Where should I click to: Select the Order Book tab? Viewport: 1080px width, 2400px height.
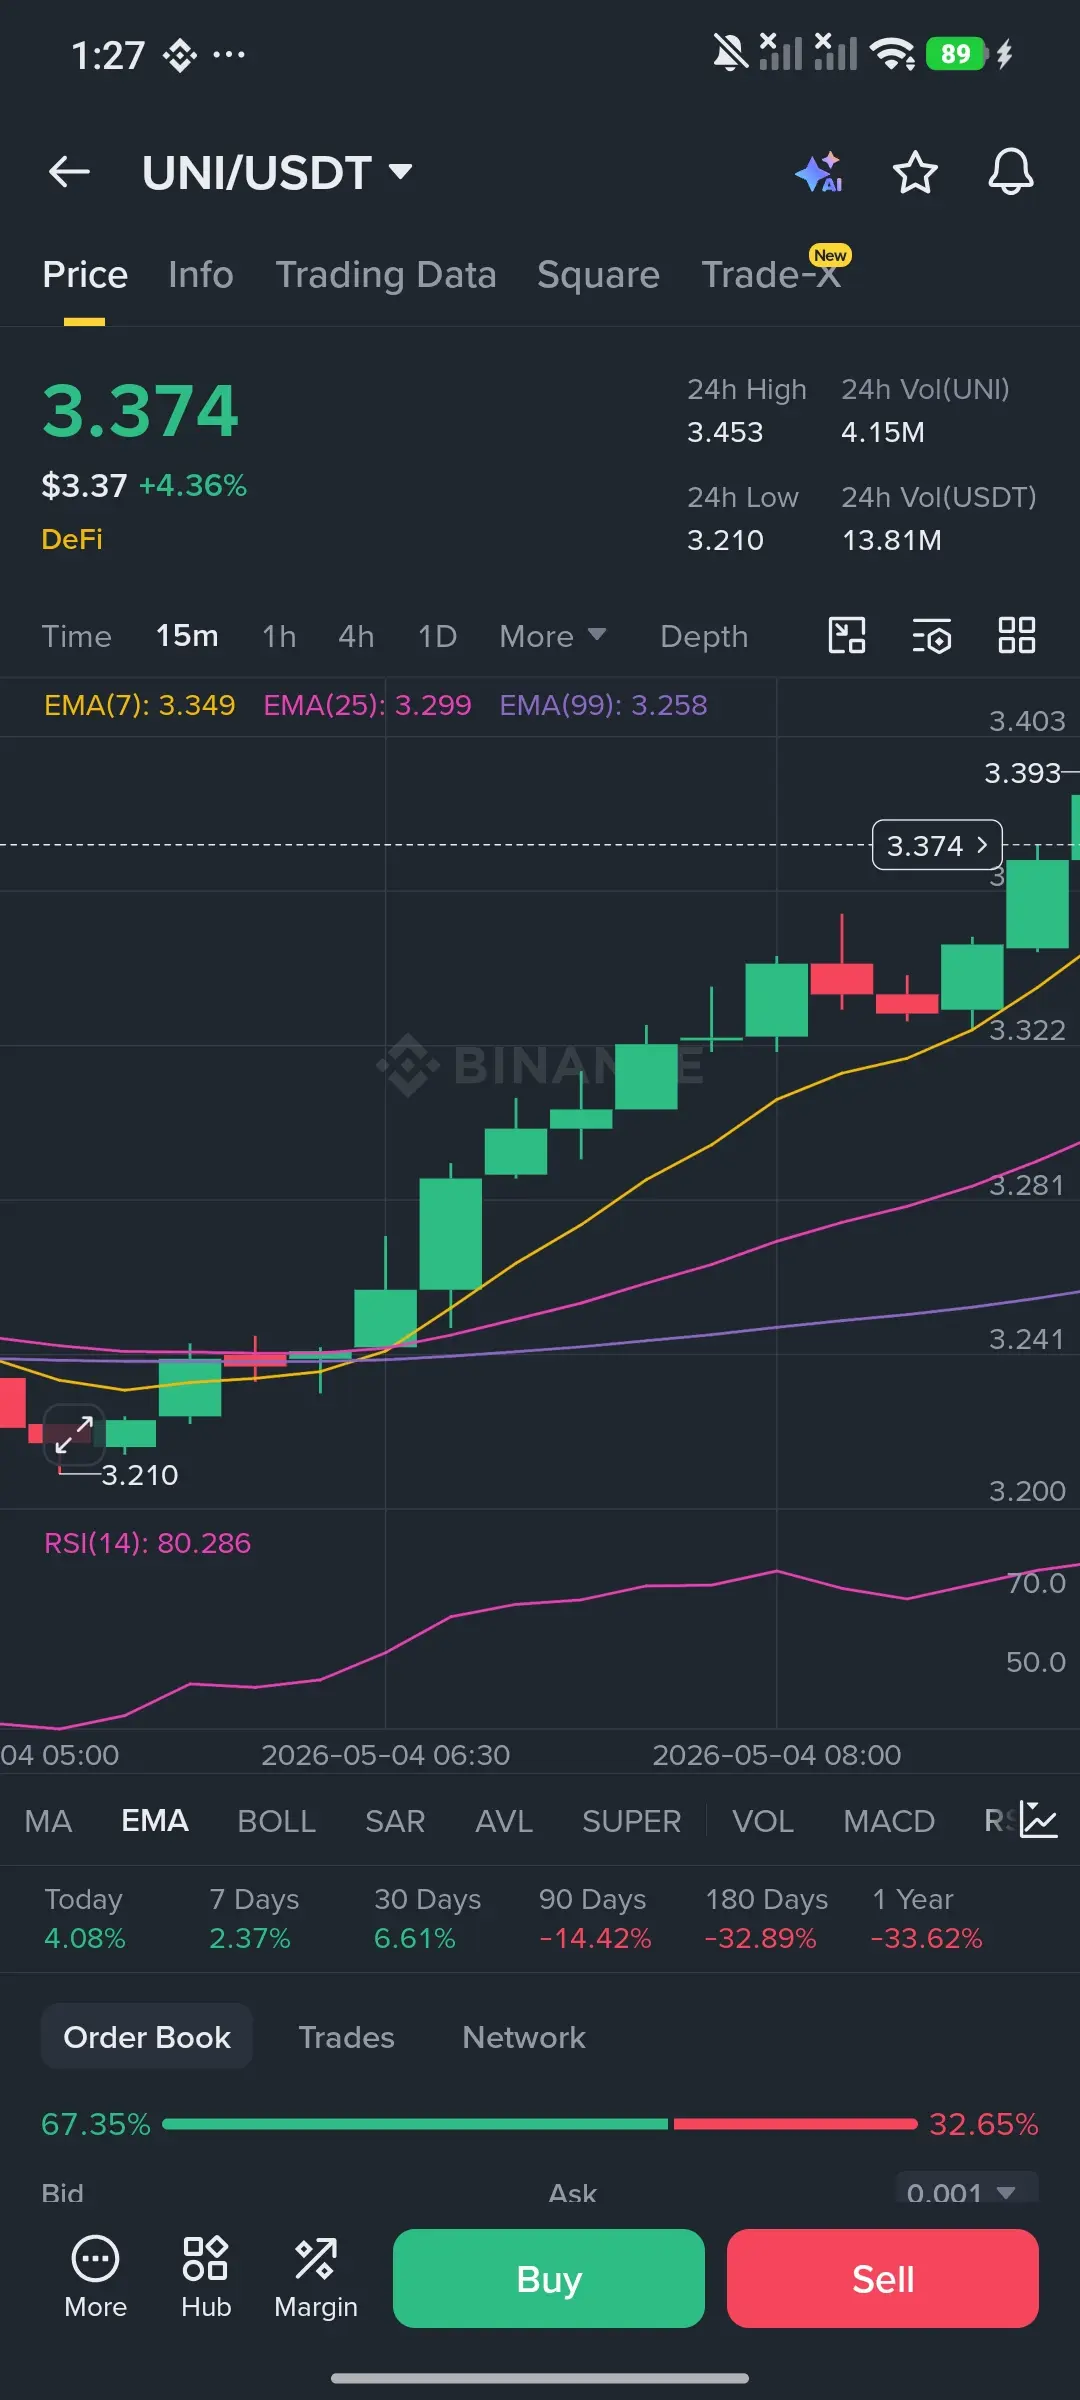click(147, 2037)
